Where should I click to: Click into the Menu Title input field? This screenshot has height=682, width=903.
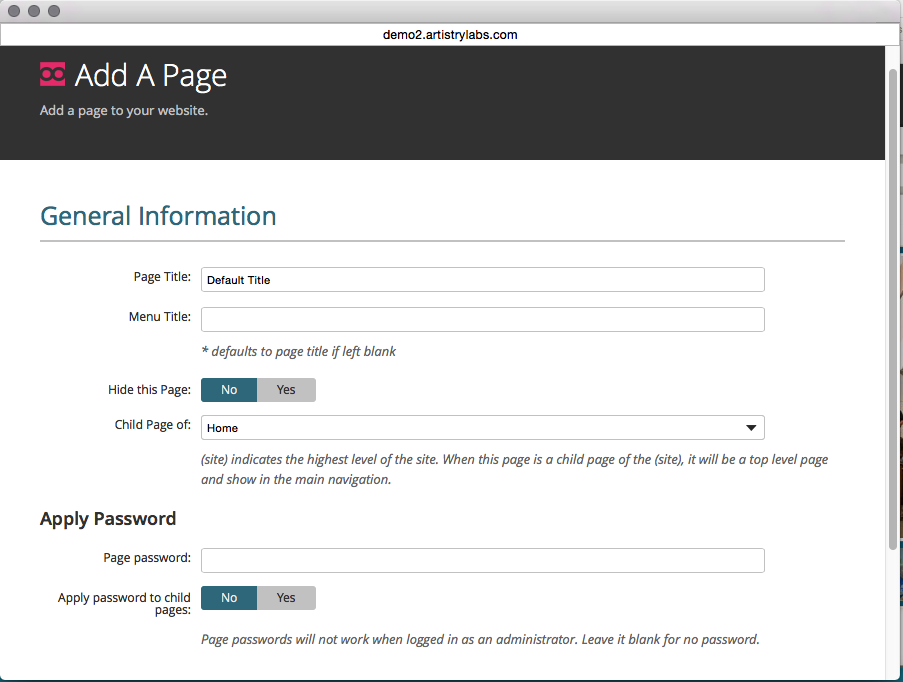point(482,320)
